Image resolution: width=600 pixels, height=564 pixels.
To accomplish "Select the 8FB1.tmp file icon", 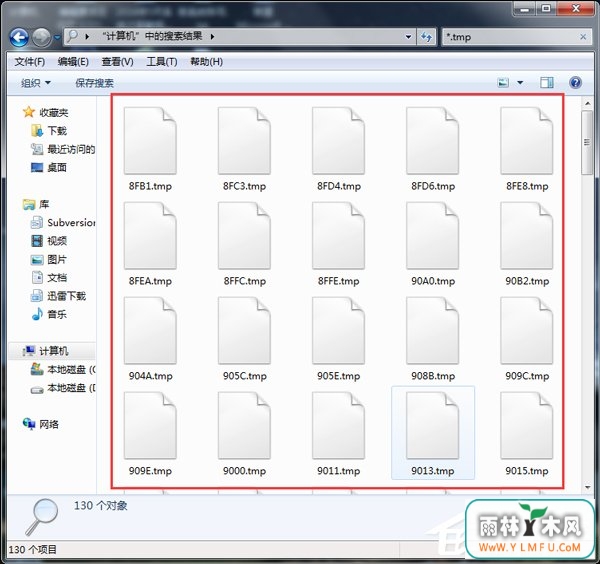I will [x=150, y=141].
